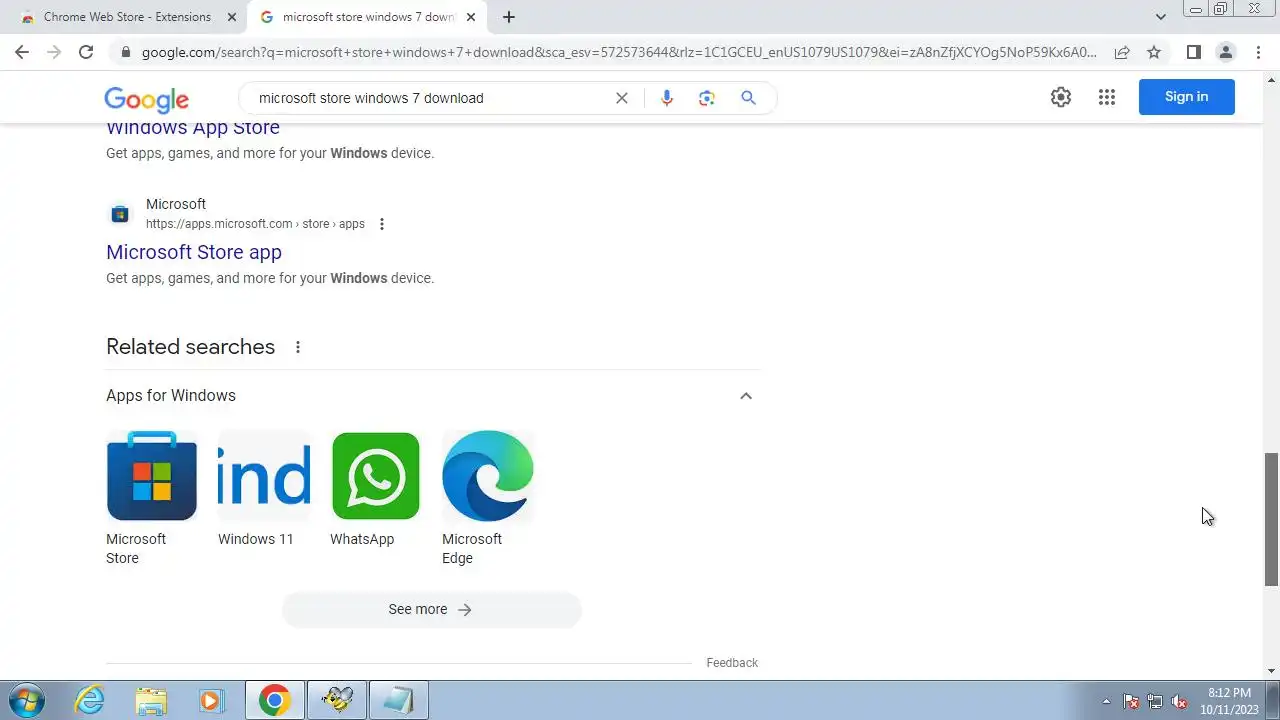
Task: Switch to Chrome Web Store - Extensions tab
Action: pyautogui.click(x=126, y=17)
